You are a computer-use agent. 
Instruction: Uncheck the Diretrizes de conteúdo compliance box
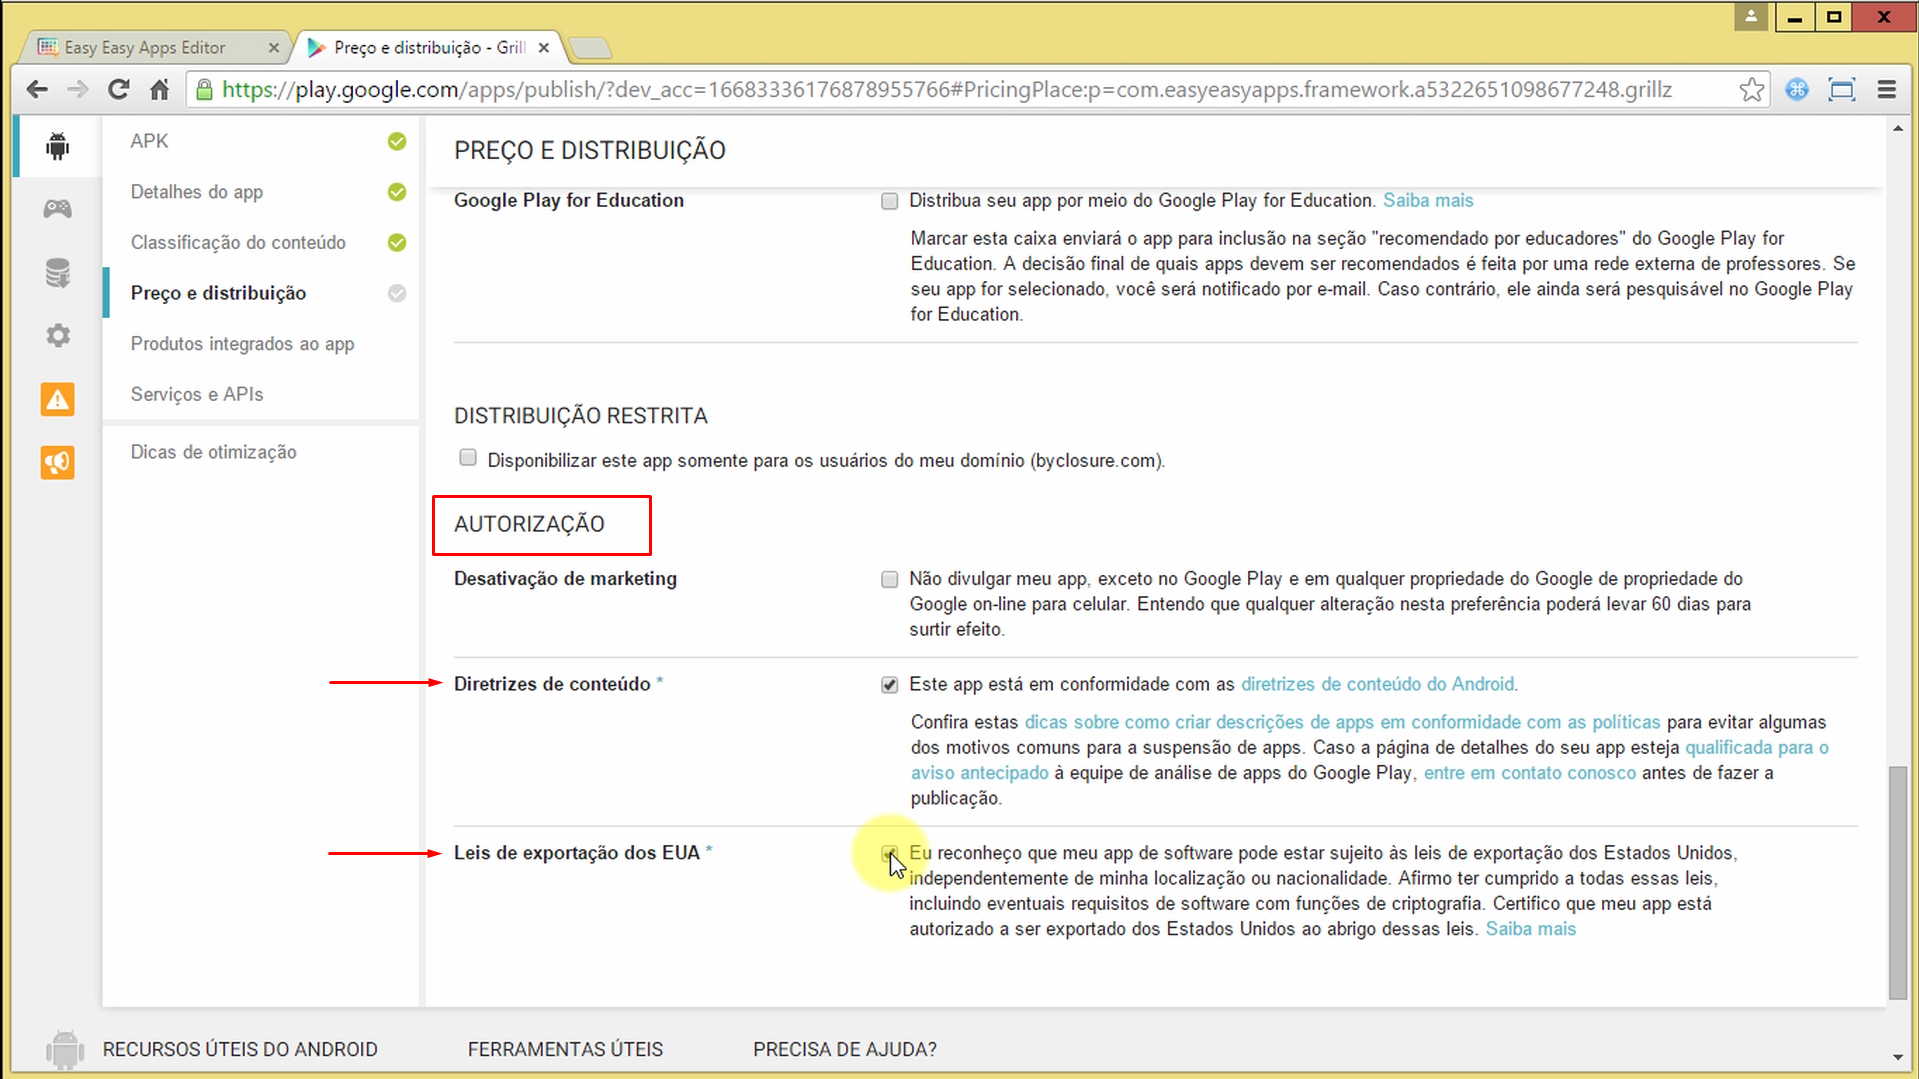(889, 685)
